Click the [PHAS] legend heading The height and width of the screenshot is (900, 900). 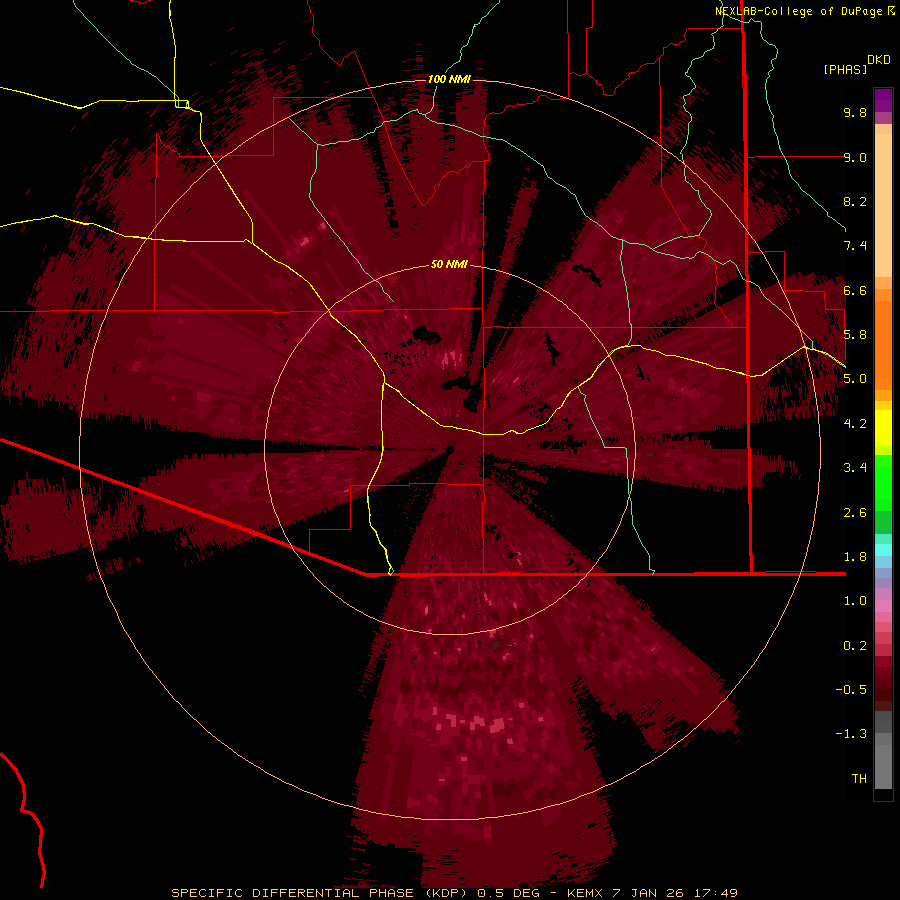pyautogui.click(x=845, y=69)
